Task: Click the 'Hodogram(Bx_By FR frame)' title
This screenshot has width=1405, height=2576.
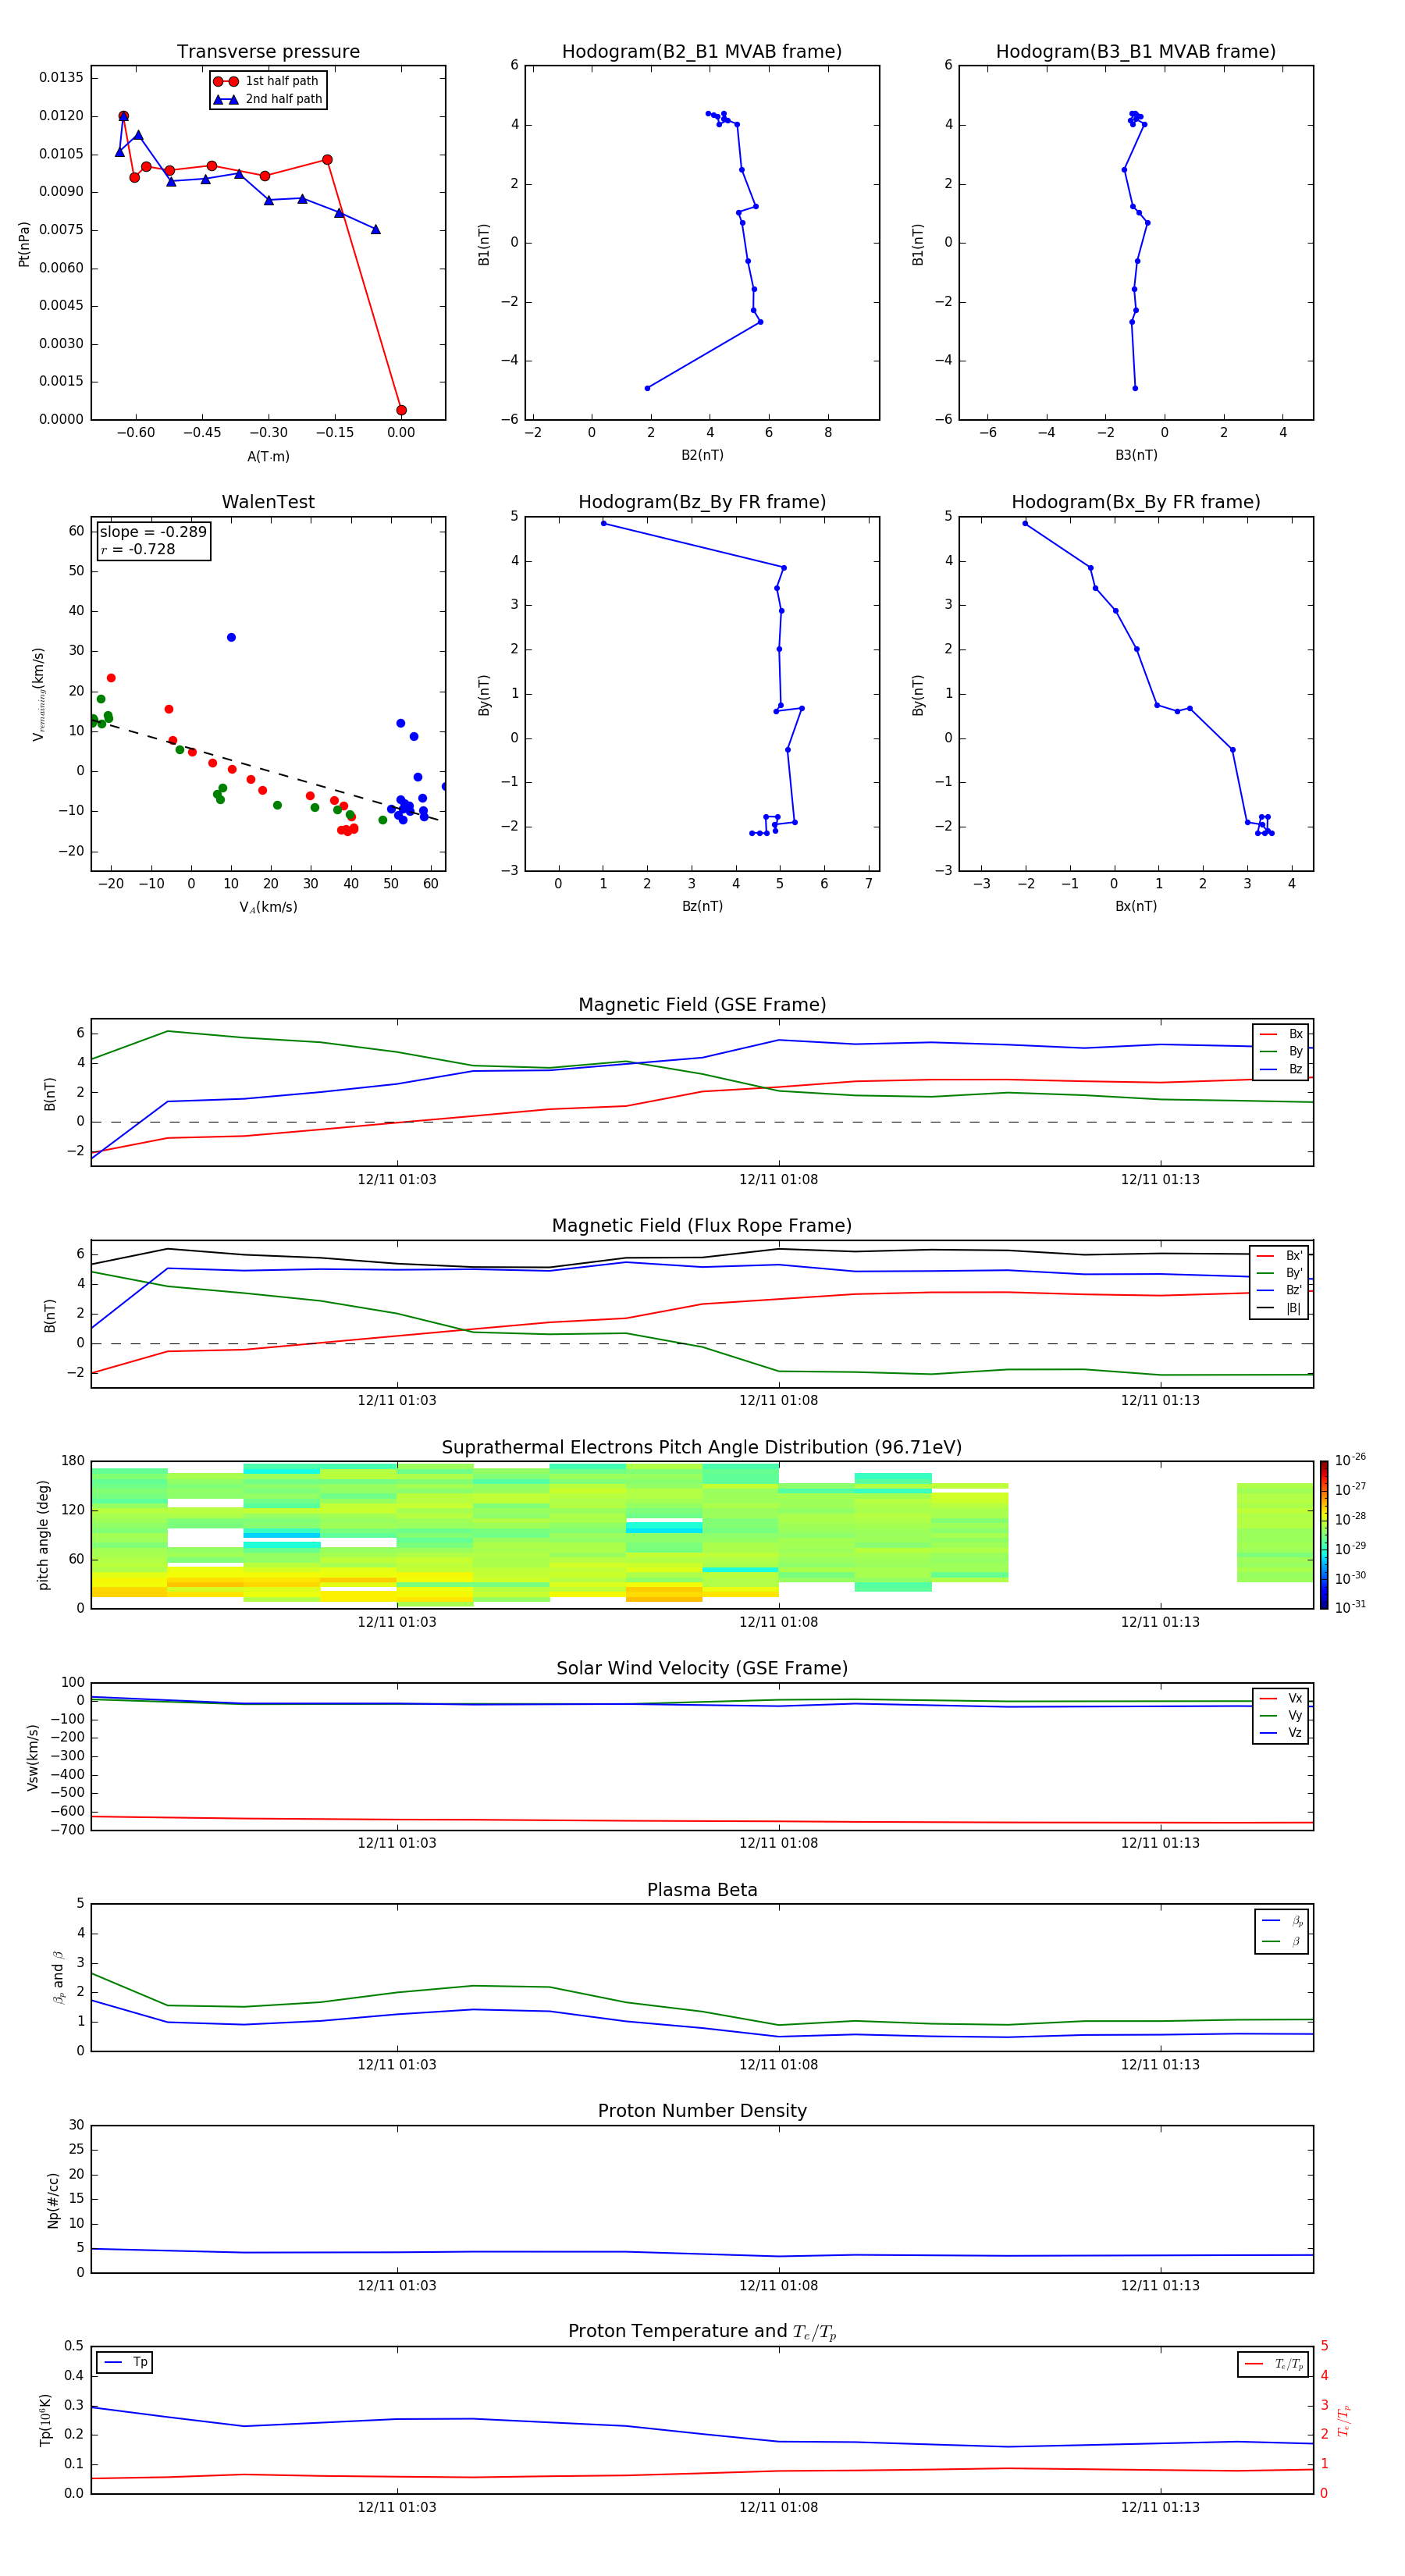Action: [1136, 502]
